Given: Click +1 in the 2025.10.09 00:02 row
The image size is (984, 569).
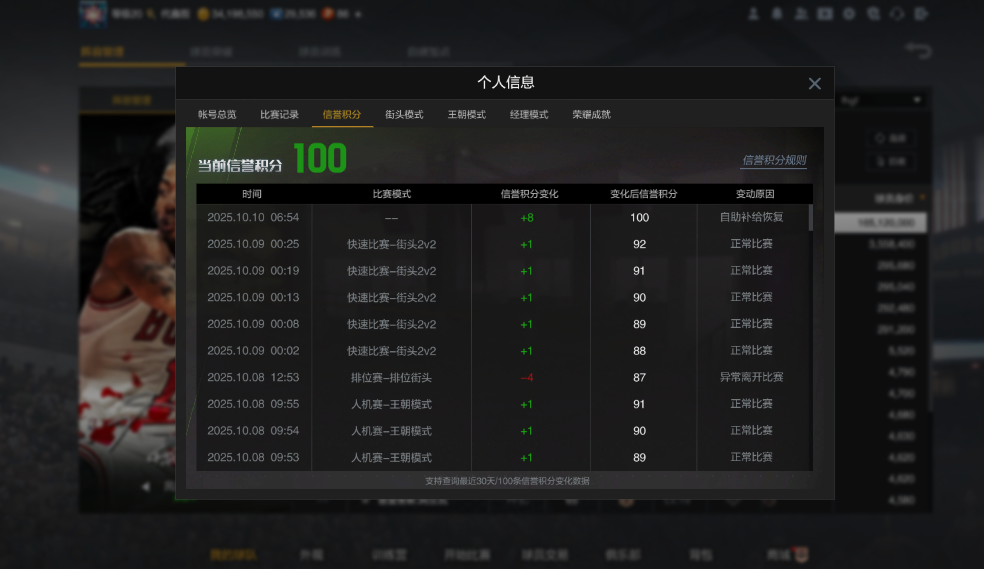Looking at the screenshot, I should click(x=526, y=351).
